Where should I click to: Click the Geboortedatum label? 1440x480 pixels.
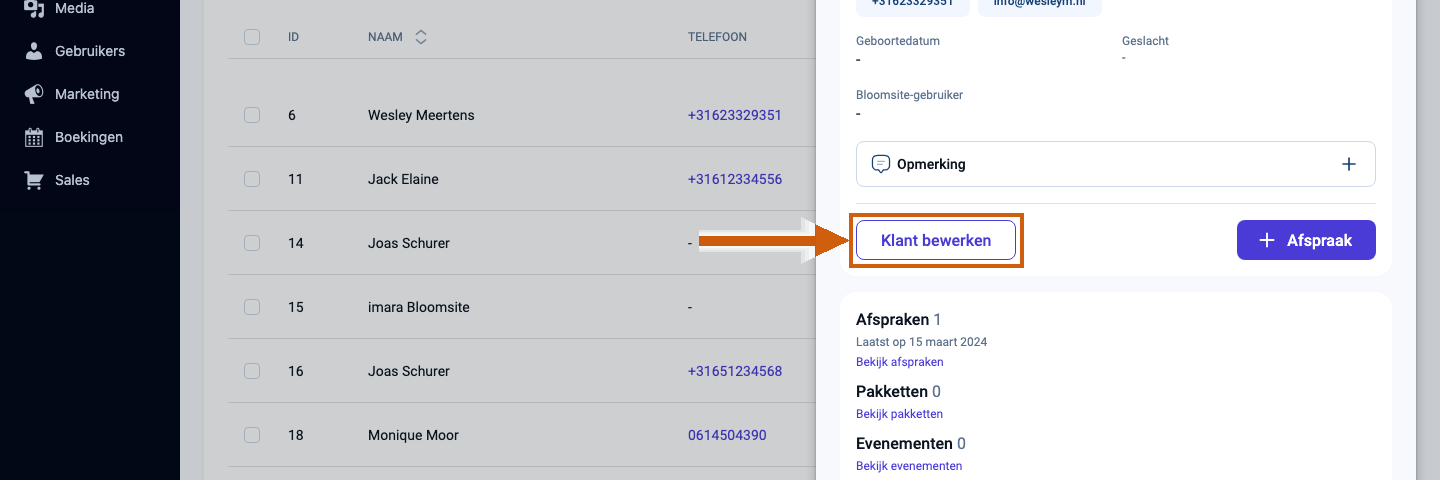tap(898, 41)
